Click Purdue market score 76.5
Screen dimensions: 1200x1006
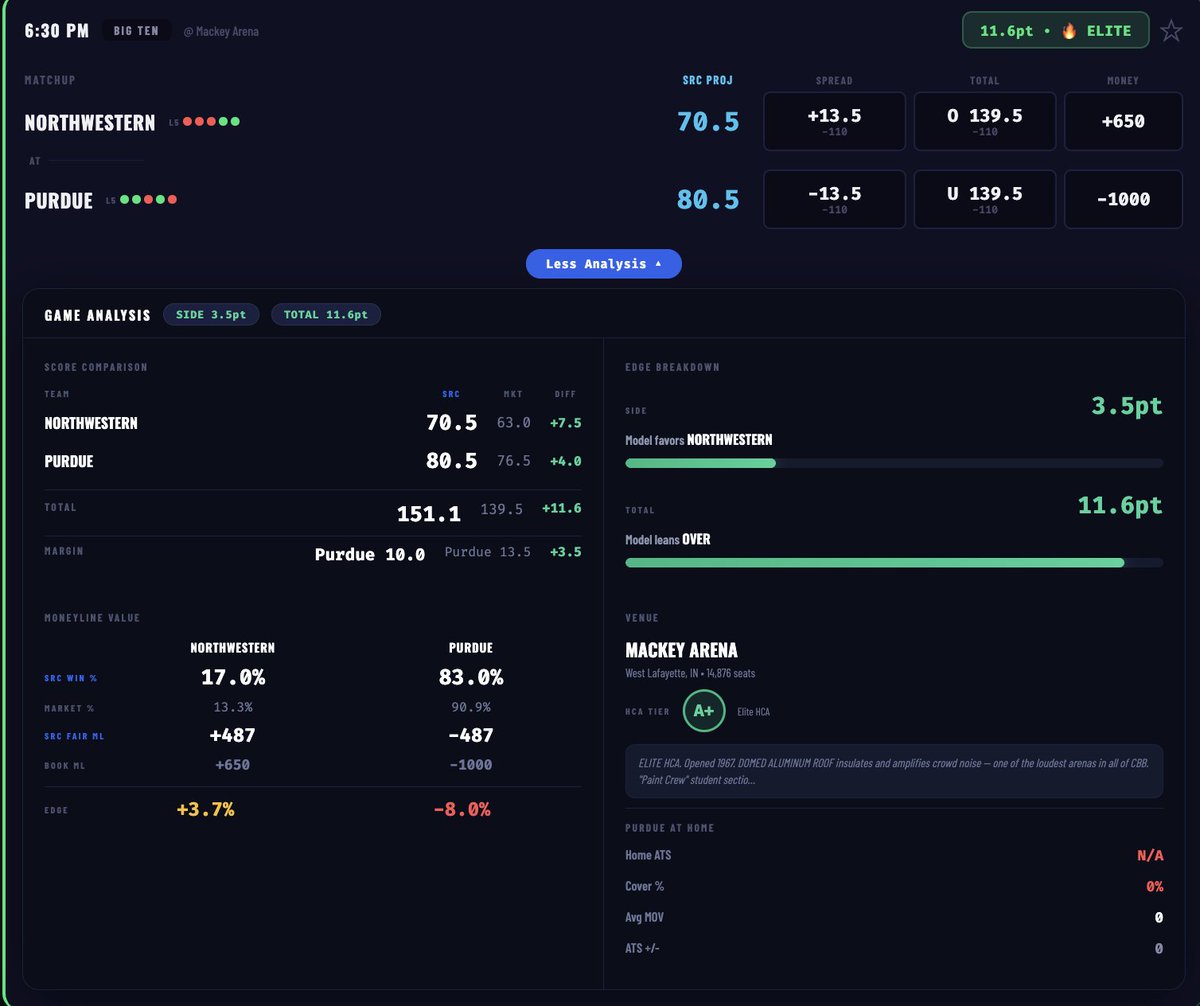pyautogui.click(x=514, y=461)
